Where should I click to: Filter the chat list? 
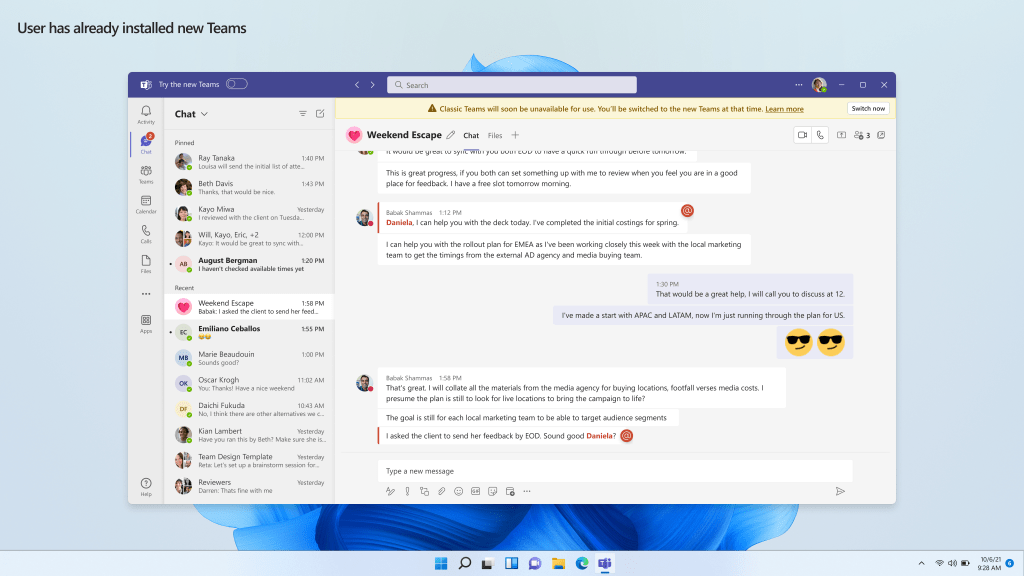coord(303,114)
